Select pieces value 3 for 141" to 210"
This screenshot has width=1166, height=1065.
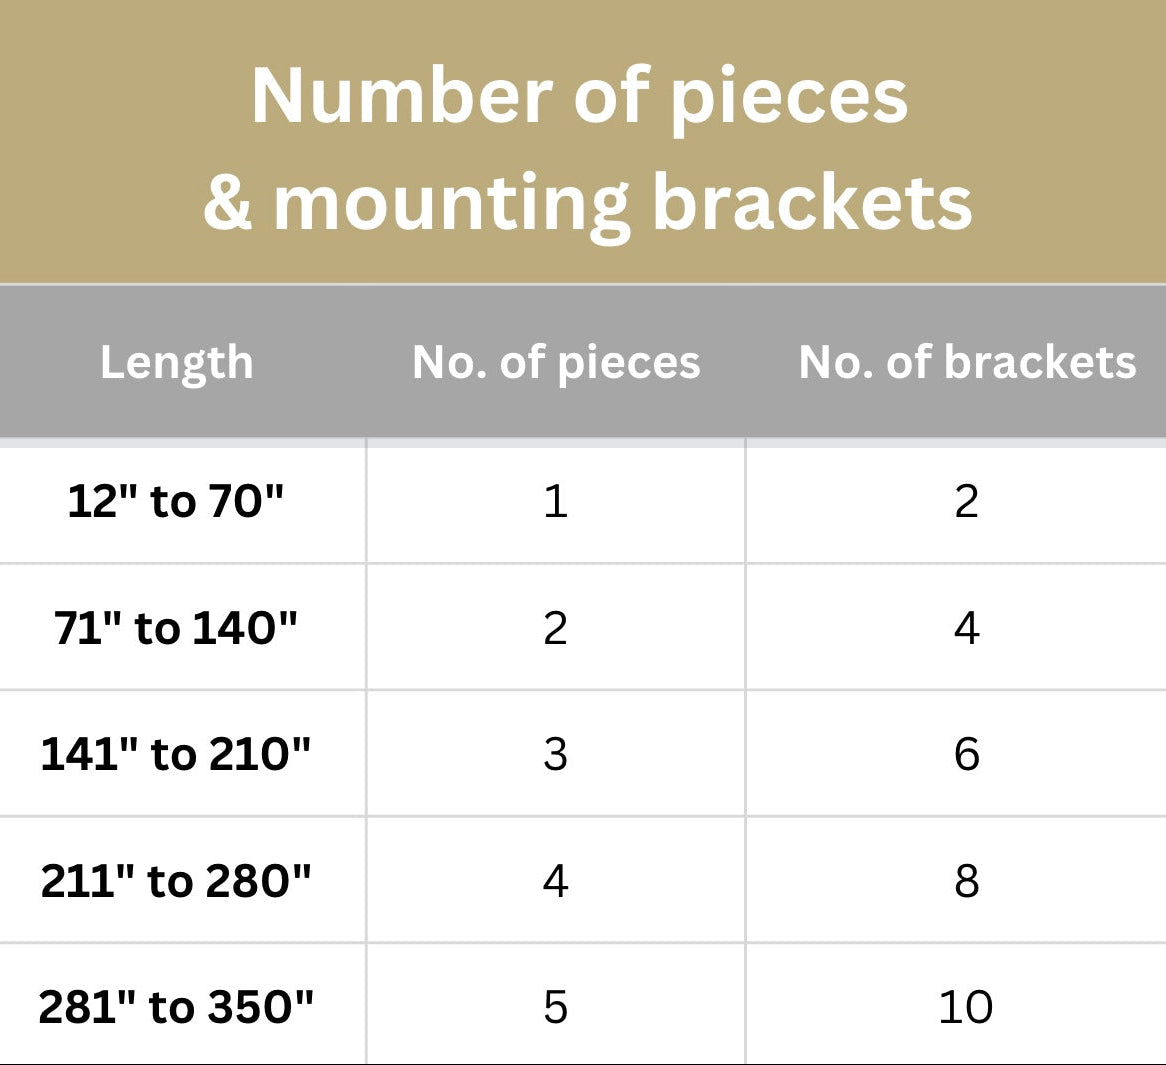[556, 754]
